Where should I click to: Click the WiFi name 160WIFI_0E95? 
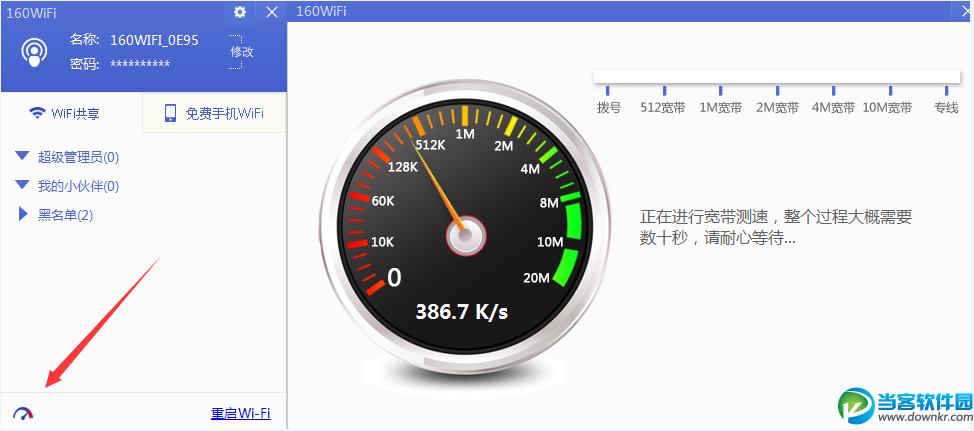154,40
